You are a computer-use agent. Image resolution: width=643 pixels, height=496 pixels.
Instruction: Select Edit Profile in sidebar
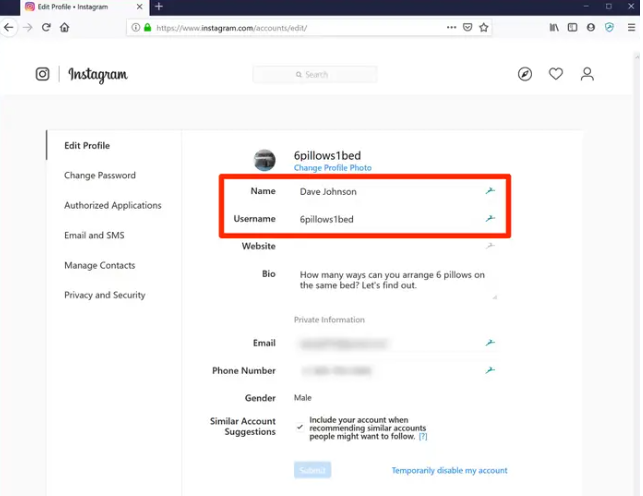(87, 146)
